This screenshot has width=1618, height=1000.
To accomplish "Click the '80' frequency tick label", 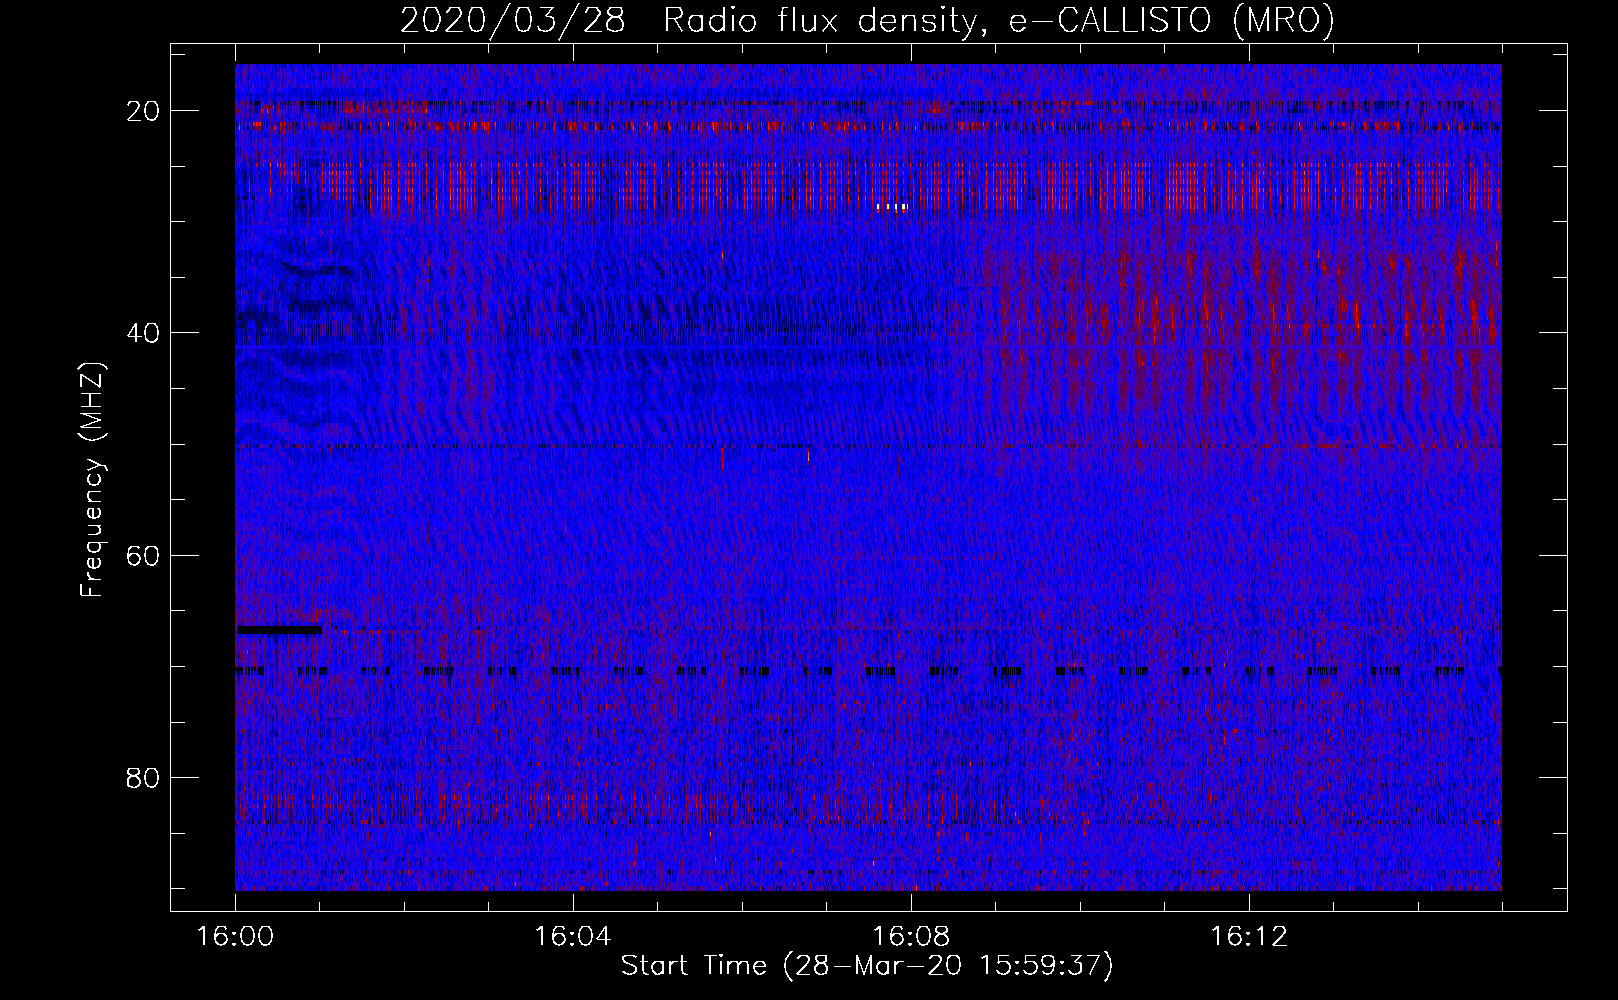I will coord(143,777).
